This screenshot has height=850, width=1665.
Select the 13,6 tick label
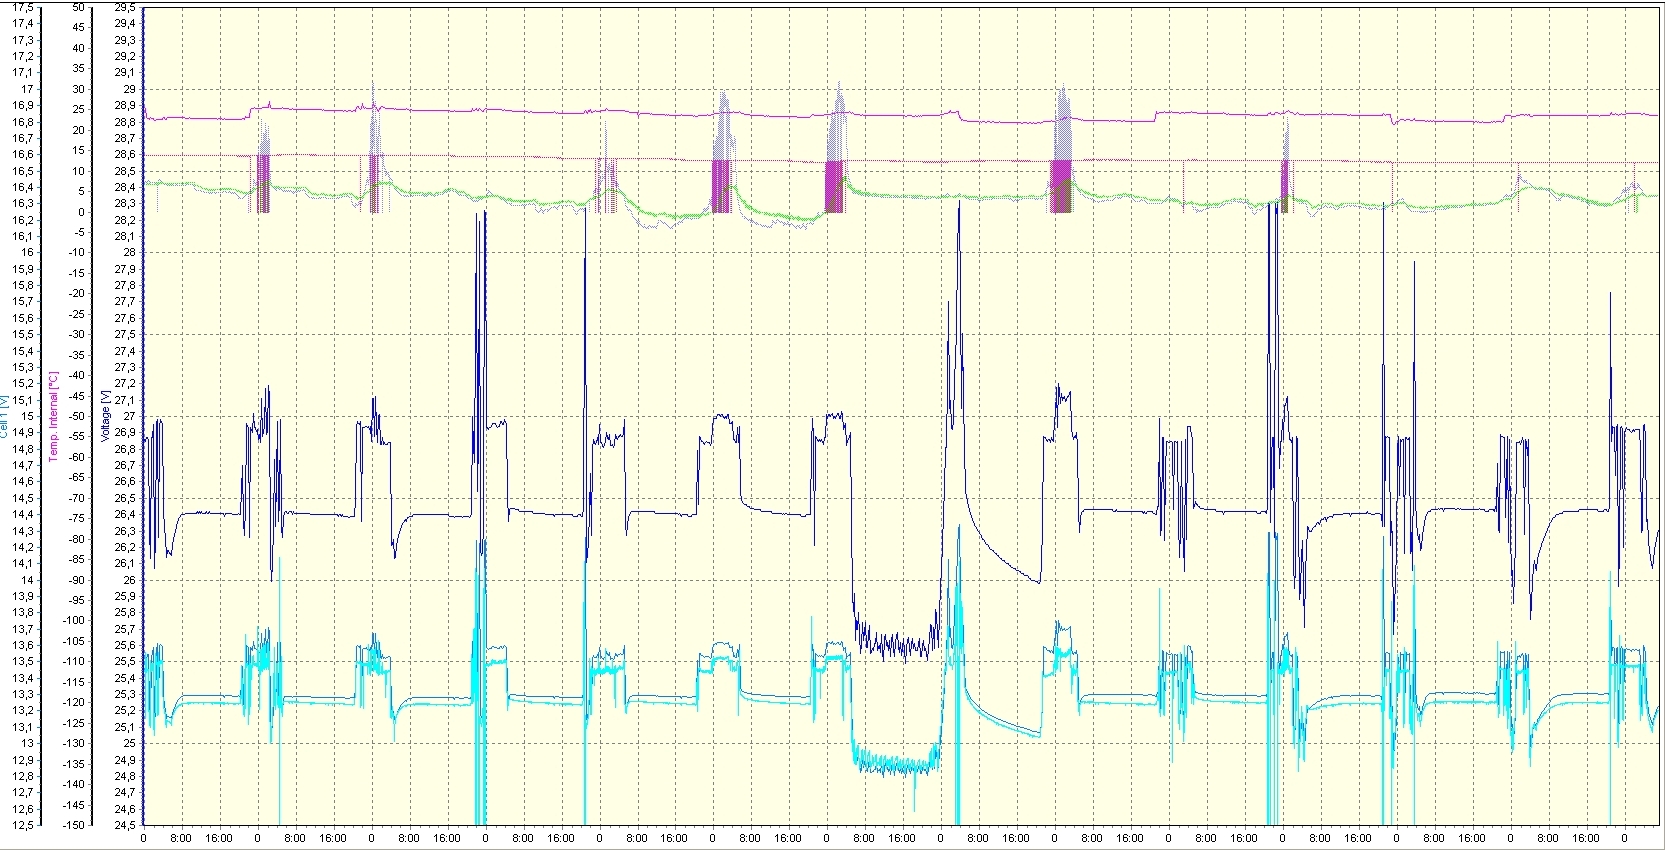(22, 645)
